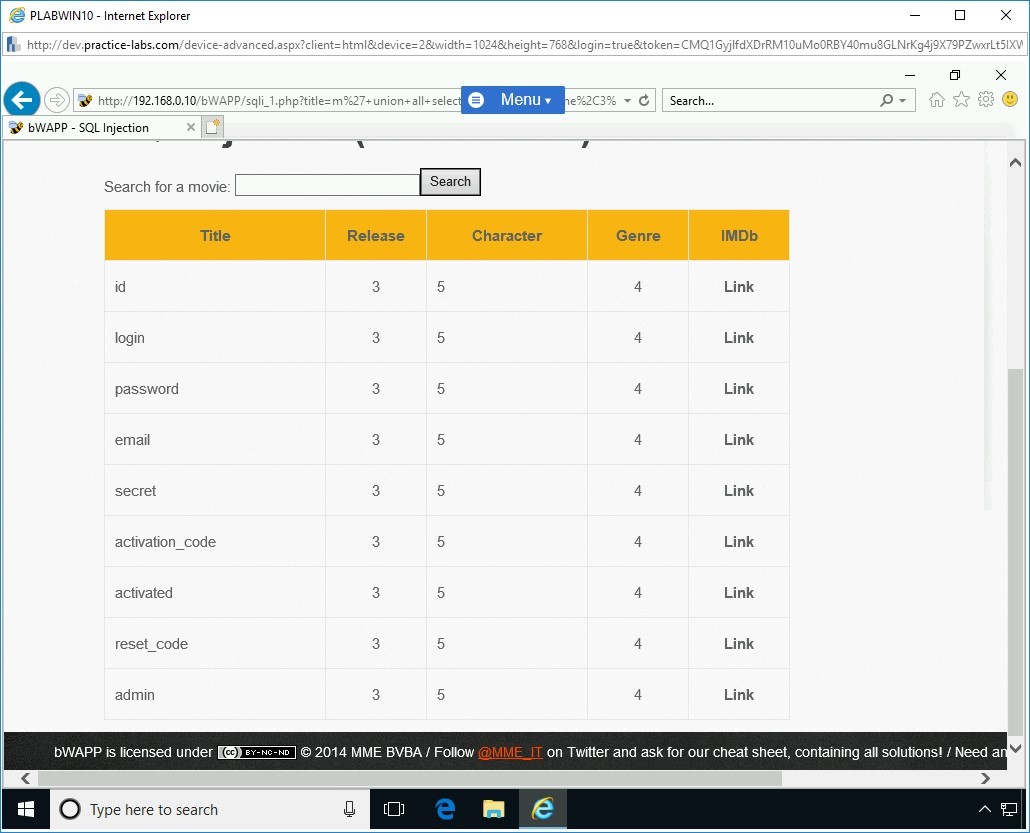
Task: Click the browser Back arrow button
Action: pyautogui.click(x=21, y=100)
